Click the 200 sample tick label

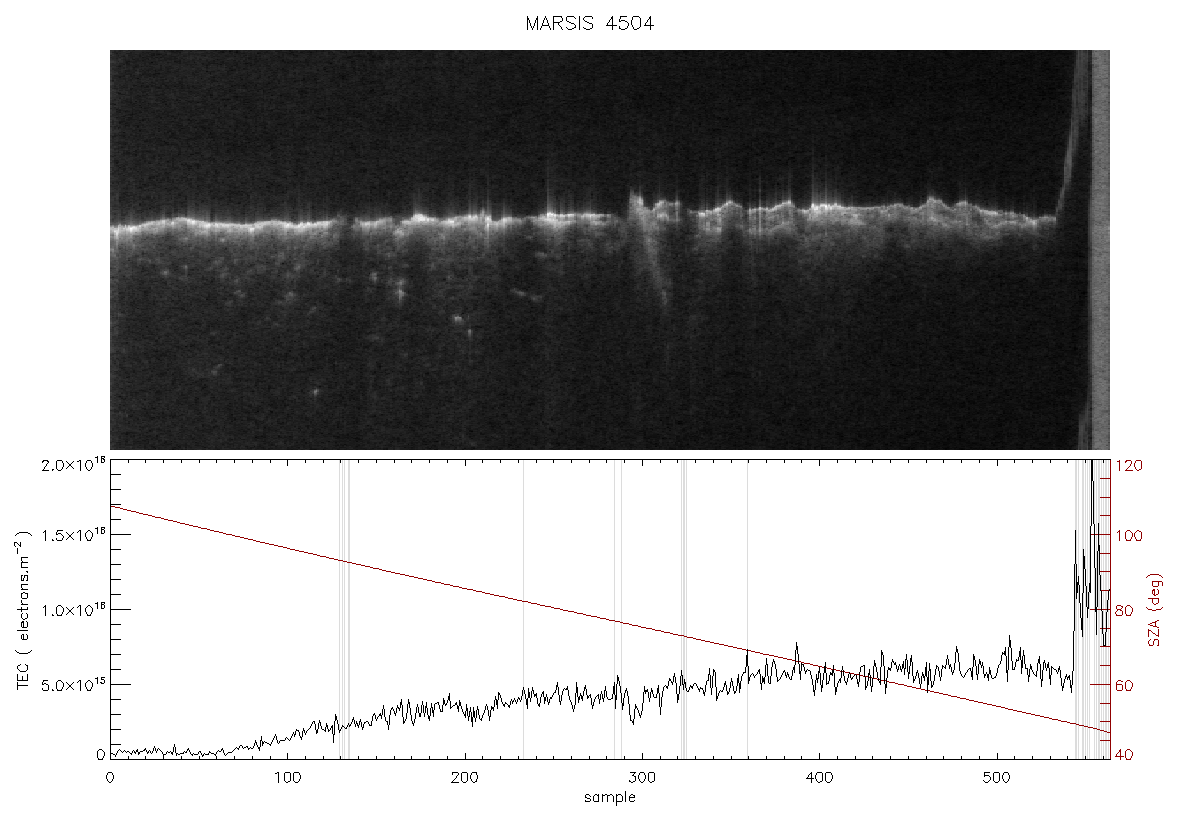pyautogui.click(x=464, y=777)
